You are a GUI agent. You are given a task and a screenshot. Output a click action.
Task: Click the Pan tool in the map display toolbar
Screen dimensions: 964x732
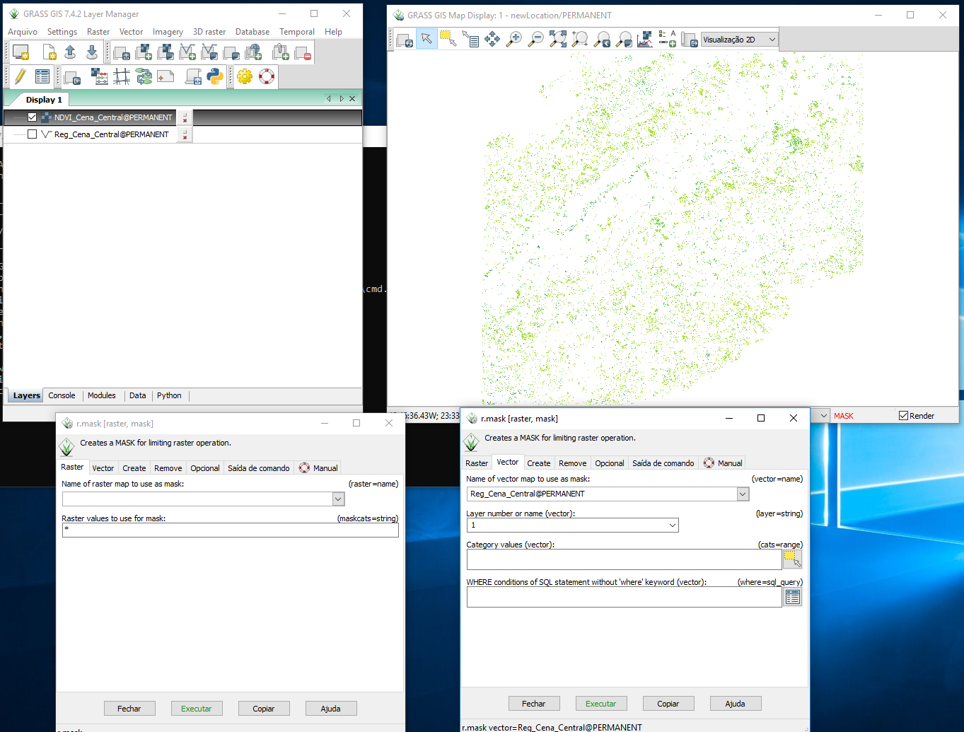(x=492, y=39)
